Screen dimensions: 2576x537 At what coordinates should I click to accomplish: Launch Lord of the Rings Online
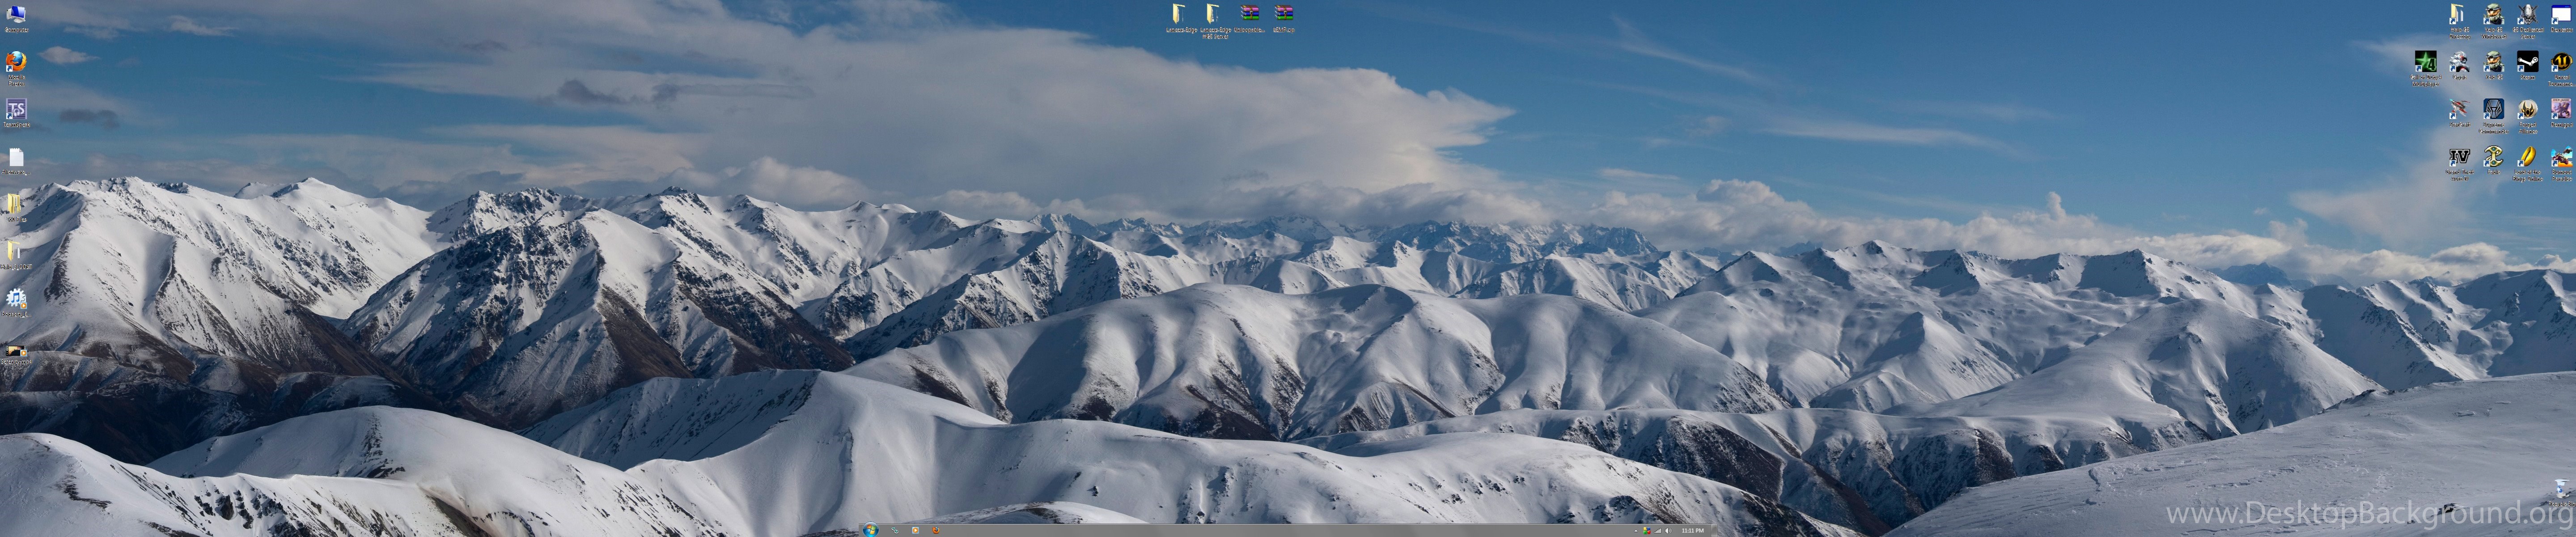[x=2528, y=162]
